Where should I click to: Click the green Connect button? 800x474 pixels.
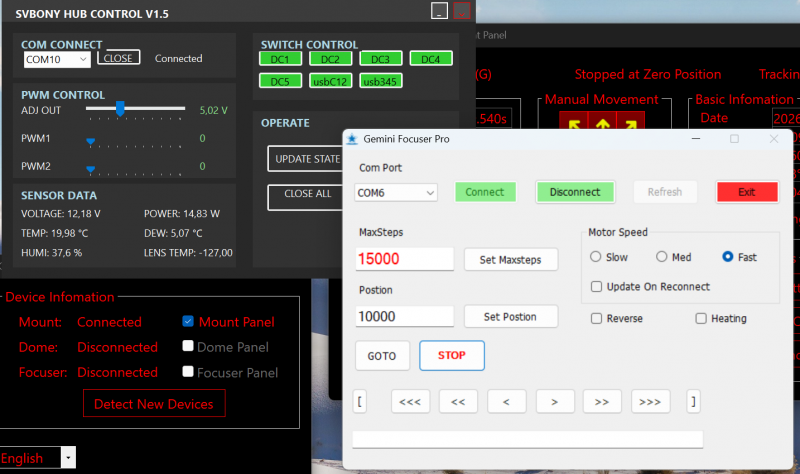485,192
